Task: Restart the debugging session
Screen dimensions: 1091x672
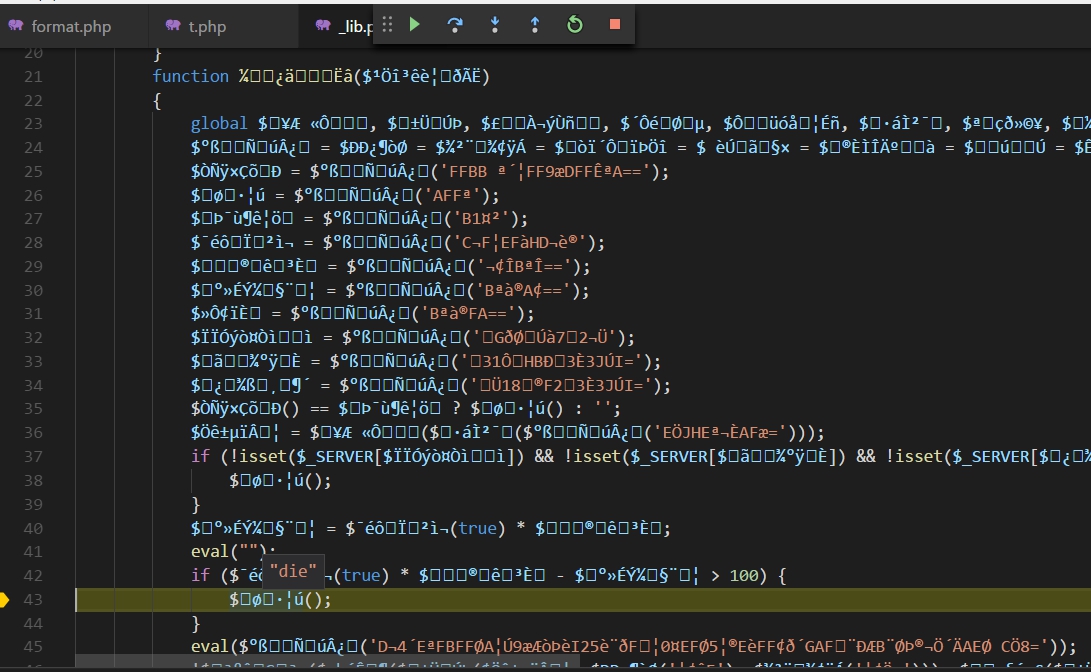Action: [x=575, y=24]
